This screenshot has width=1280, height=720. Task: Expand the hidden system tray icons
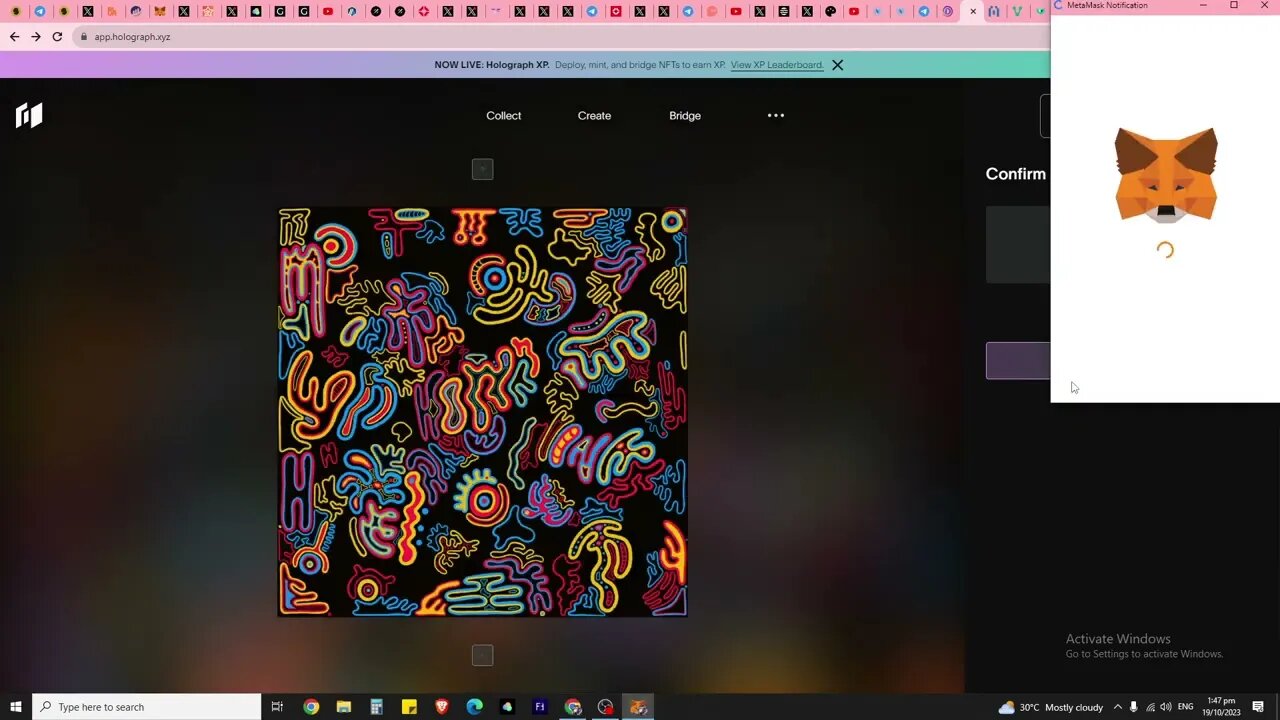coord(1118,707)
